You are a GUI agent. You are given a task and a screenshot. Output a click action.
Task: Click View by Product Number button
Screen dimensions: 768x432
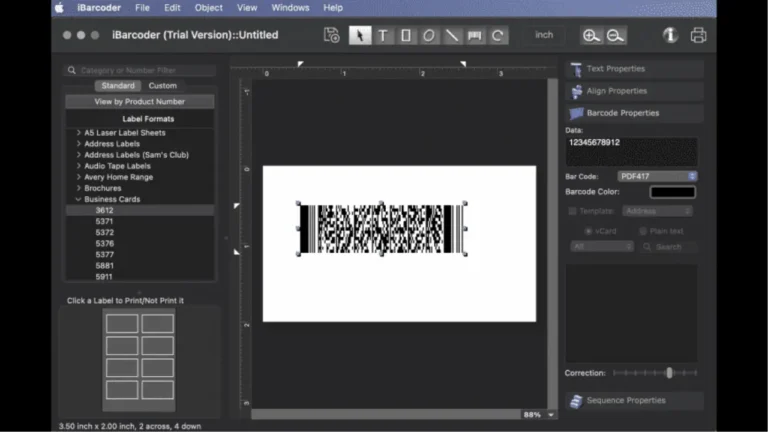click(x=140, y=101)
